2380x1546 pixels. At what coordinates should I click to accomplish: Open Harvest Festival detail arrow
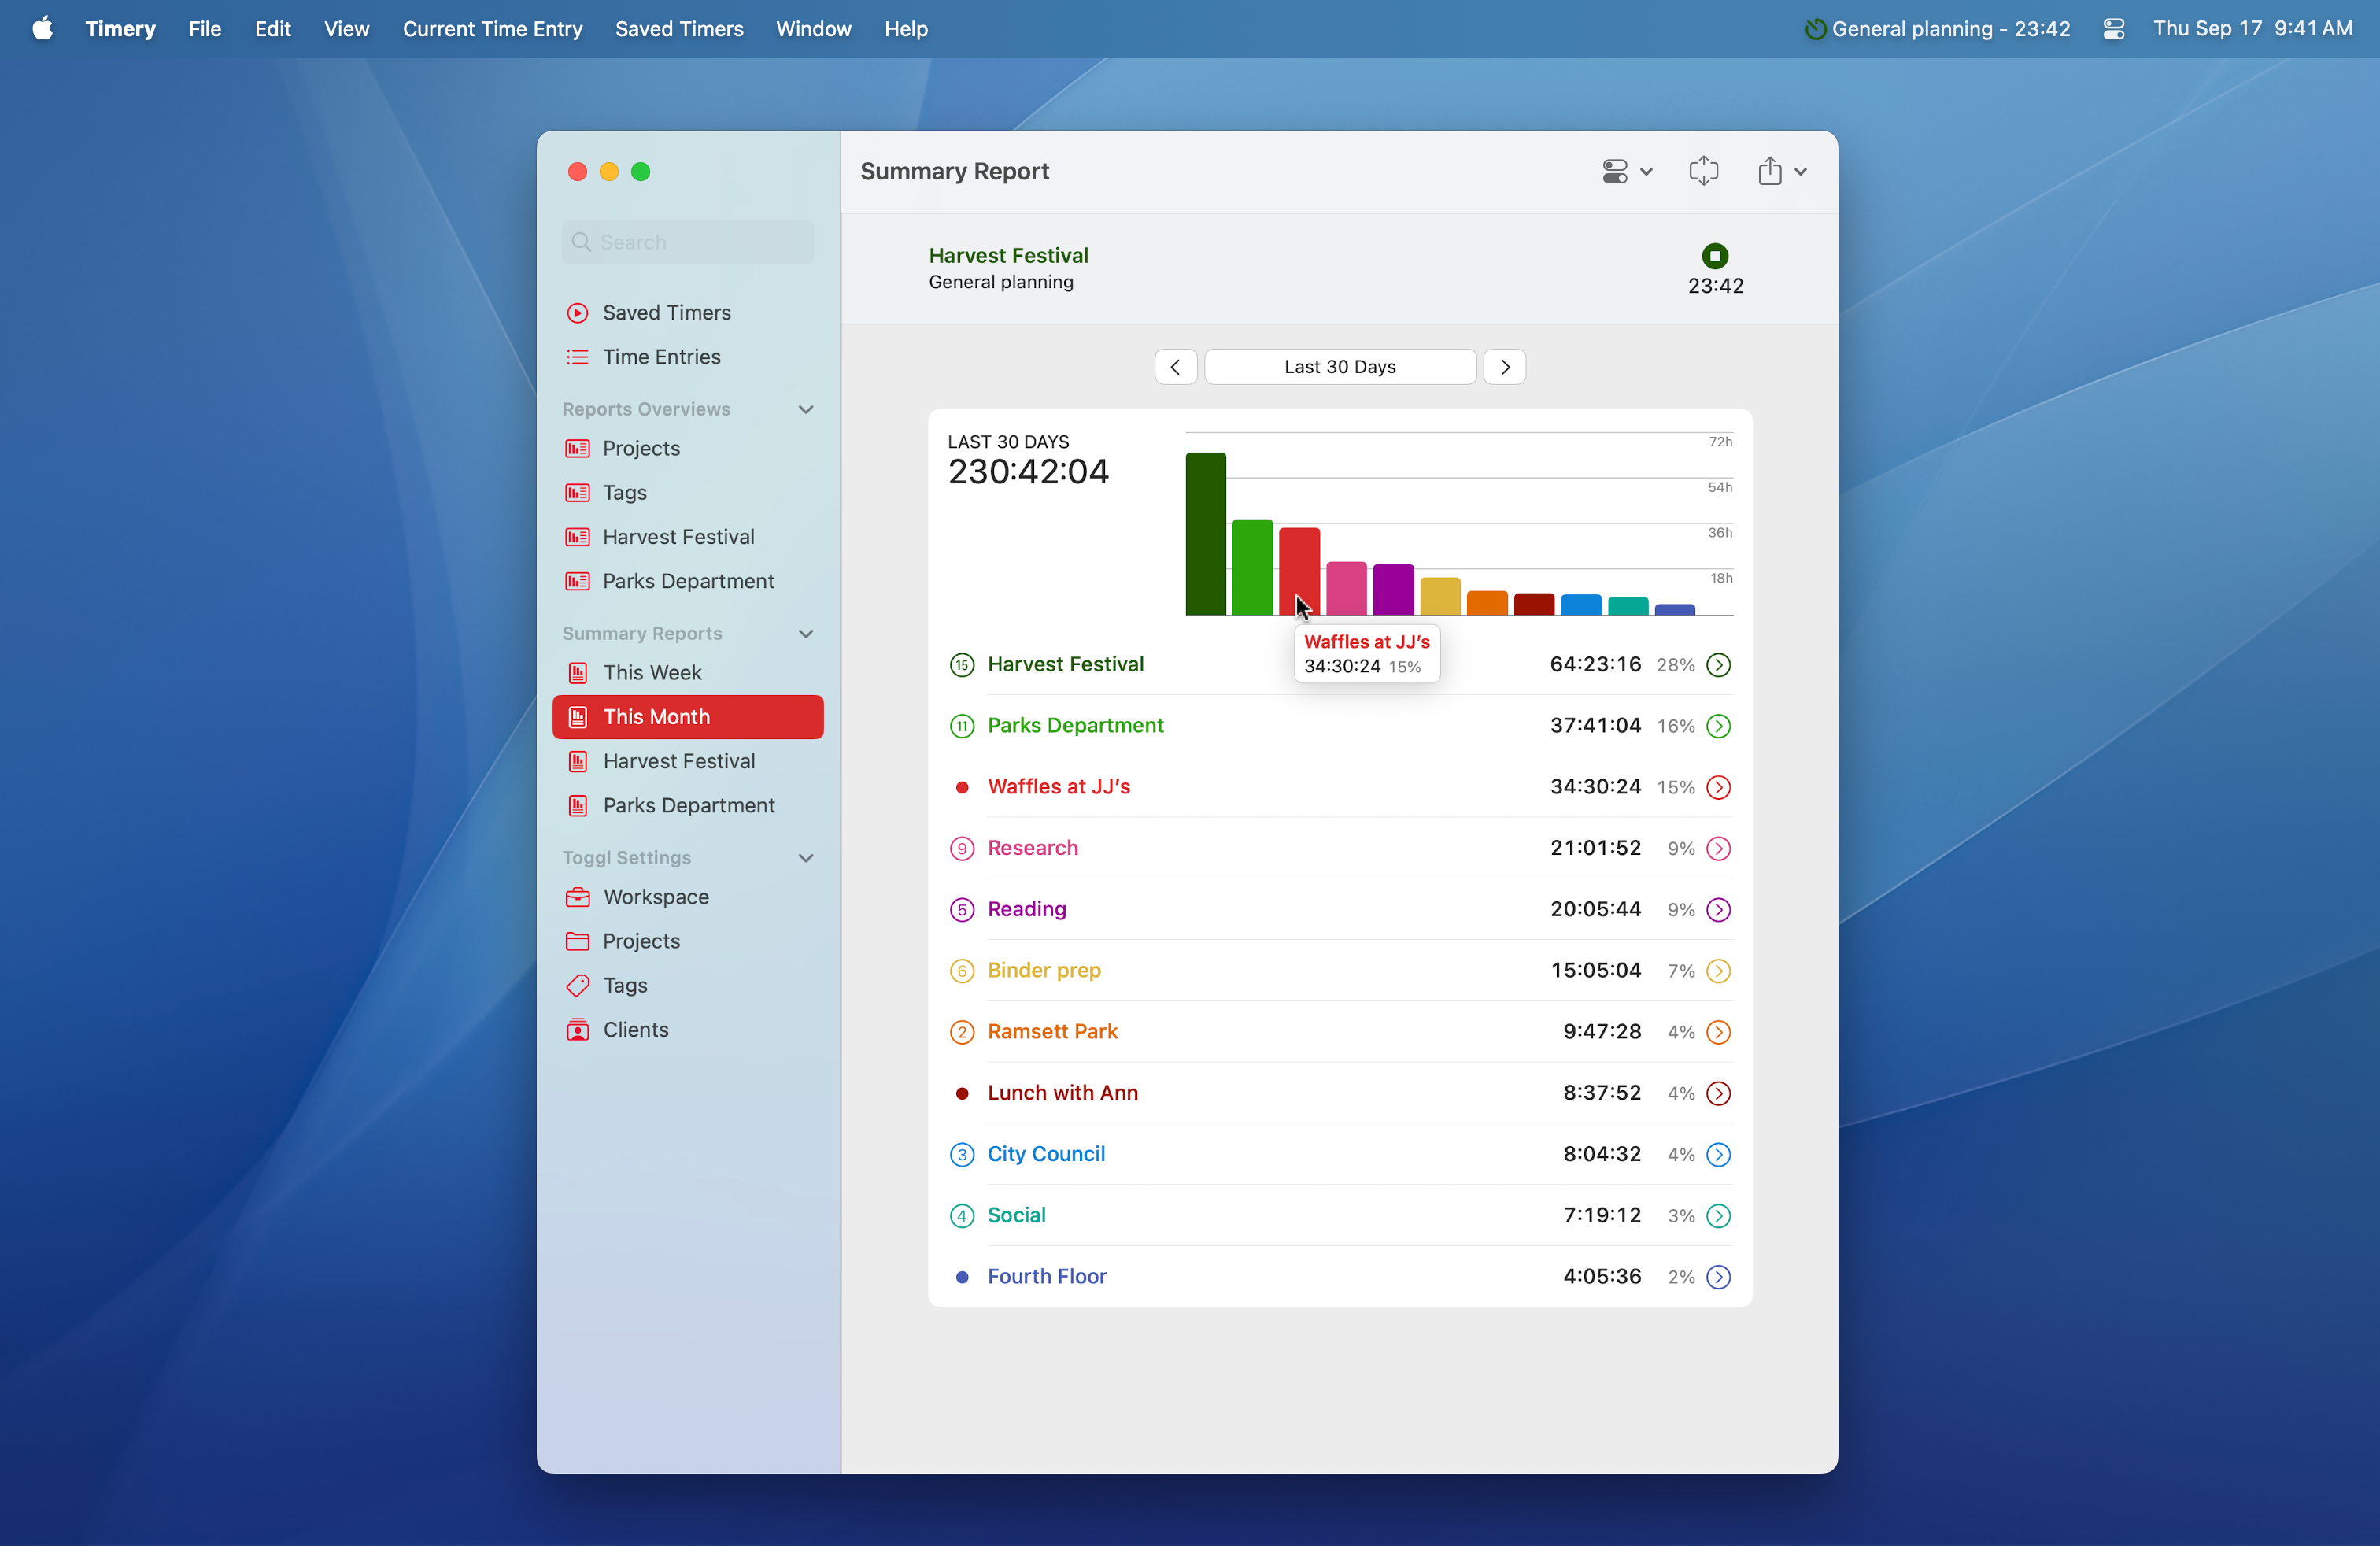[1718, 665]
